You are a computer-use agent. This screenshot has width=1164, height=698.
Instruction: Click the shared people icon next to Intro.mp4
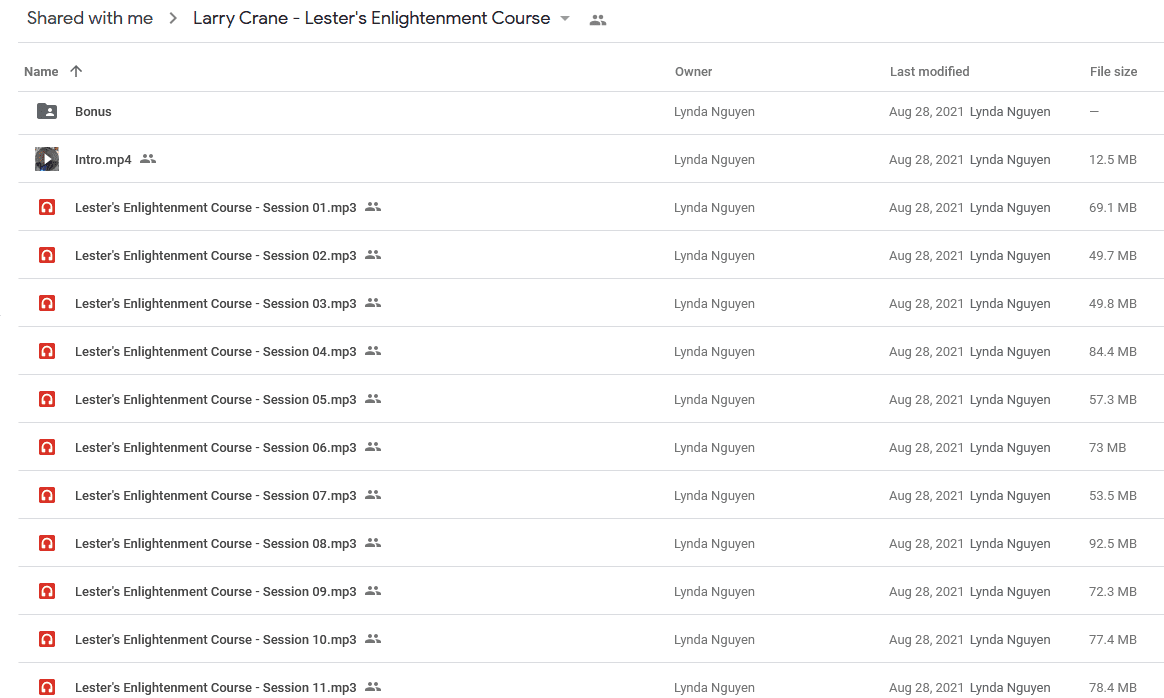click(148, 159)
